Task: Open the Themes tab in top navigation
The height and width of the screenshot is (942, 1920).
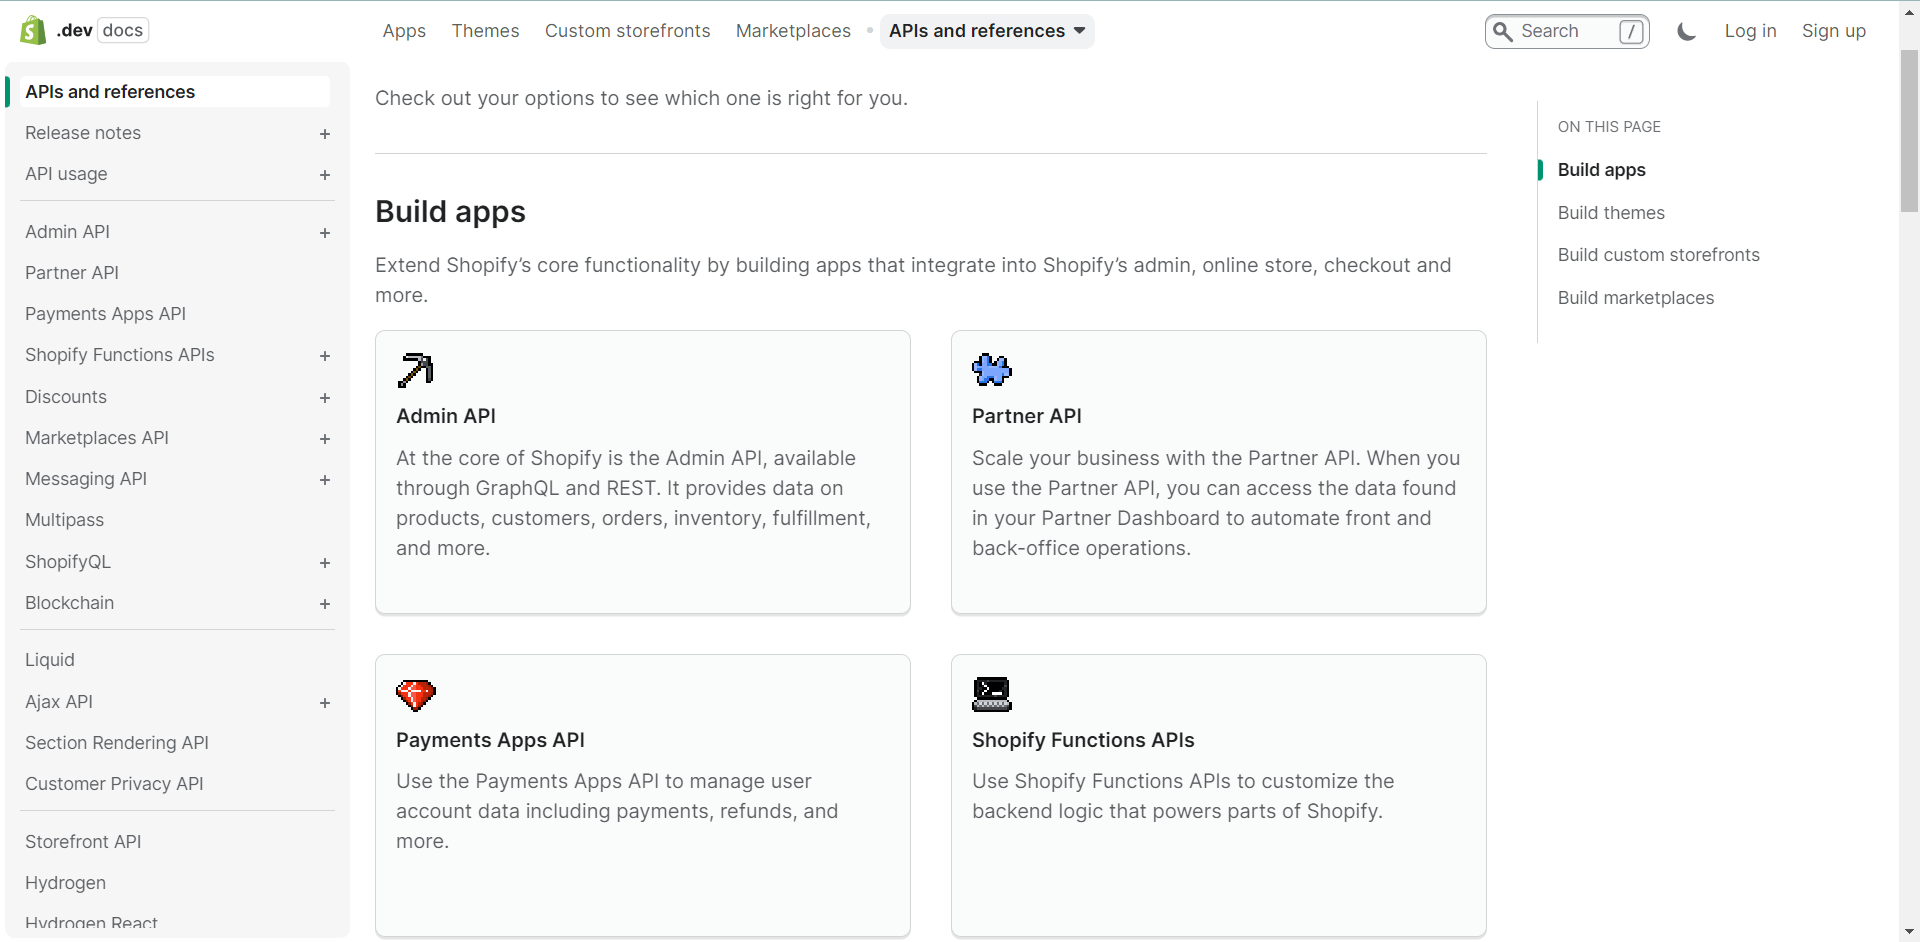Action: pos(485,31)
